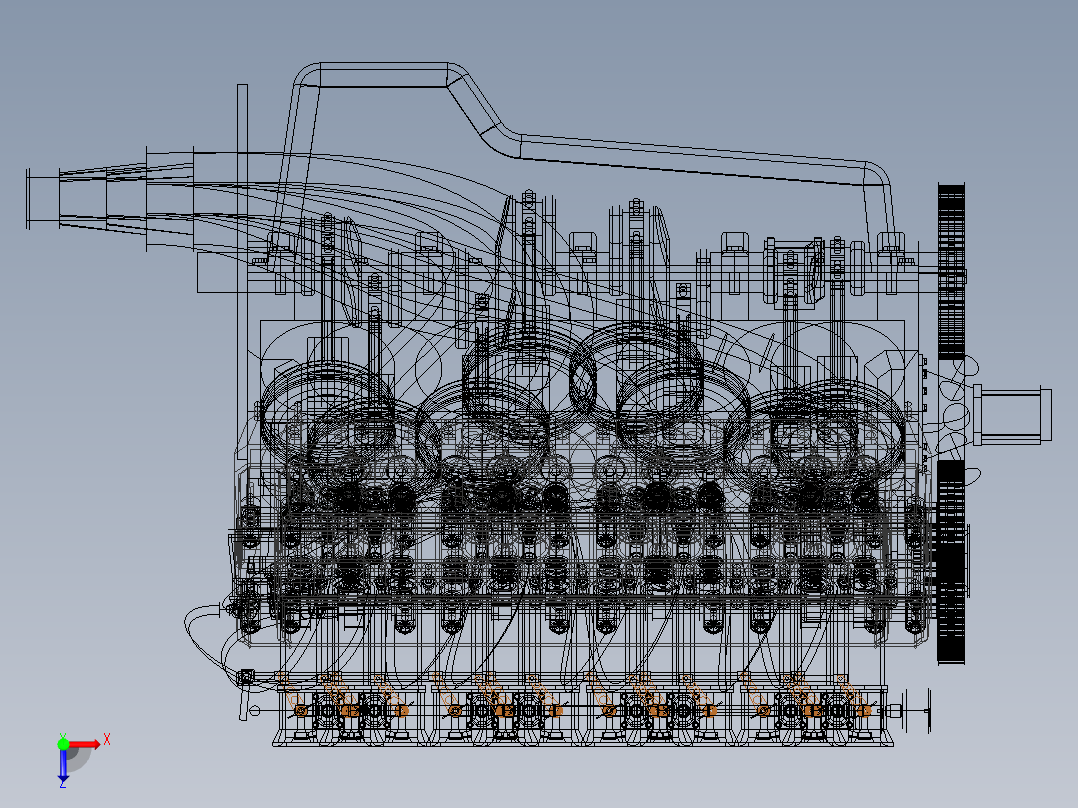Select the upper black gear on the engine's right side

[952, 272]
